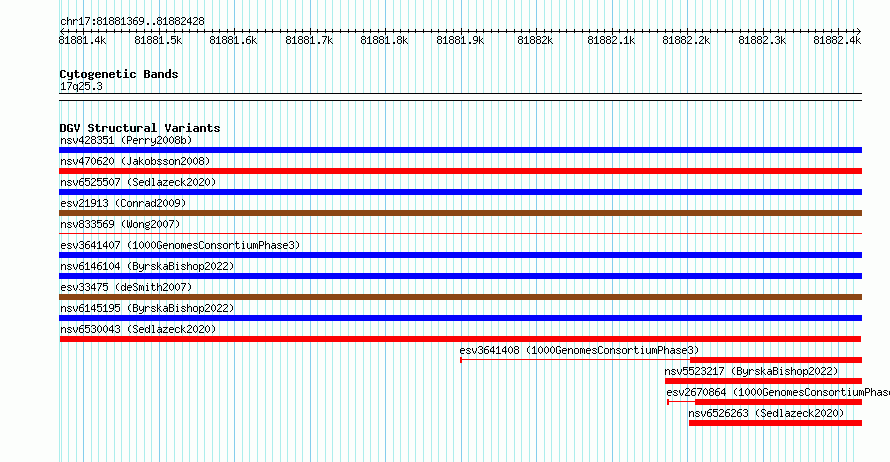
Task: Click the Cytogenetic Bands track title
Action: point(119,74)
